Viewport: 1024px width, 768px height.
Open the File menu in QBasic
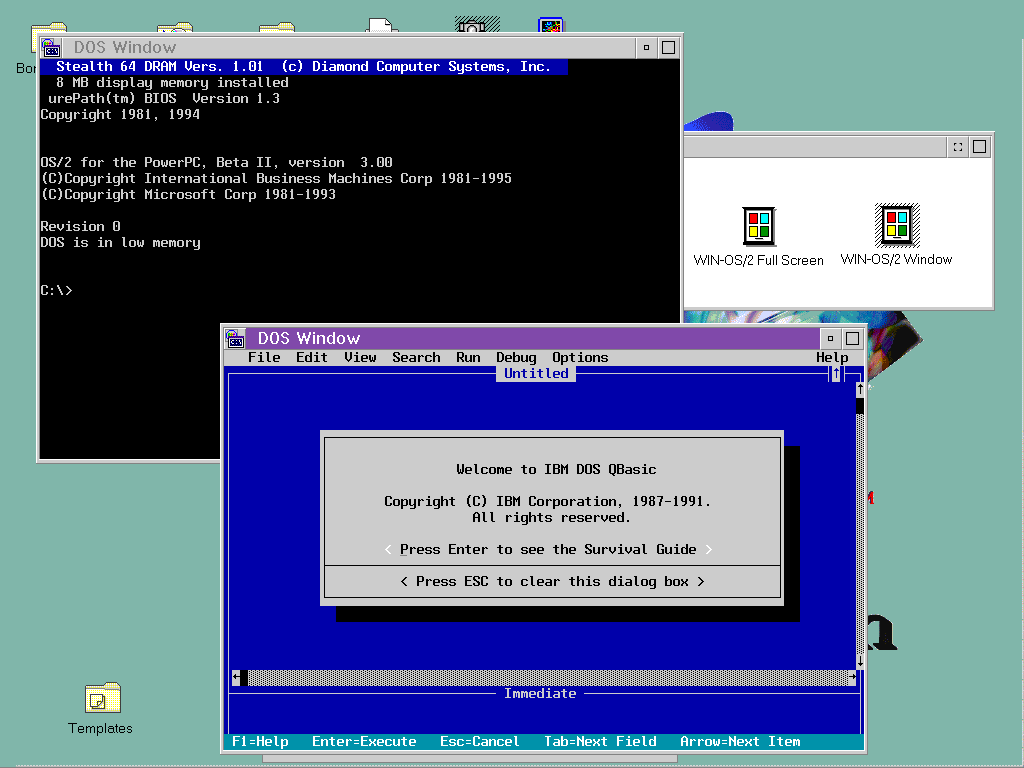click(264, 358)
